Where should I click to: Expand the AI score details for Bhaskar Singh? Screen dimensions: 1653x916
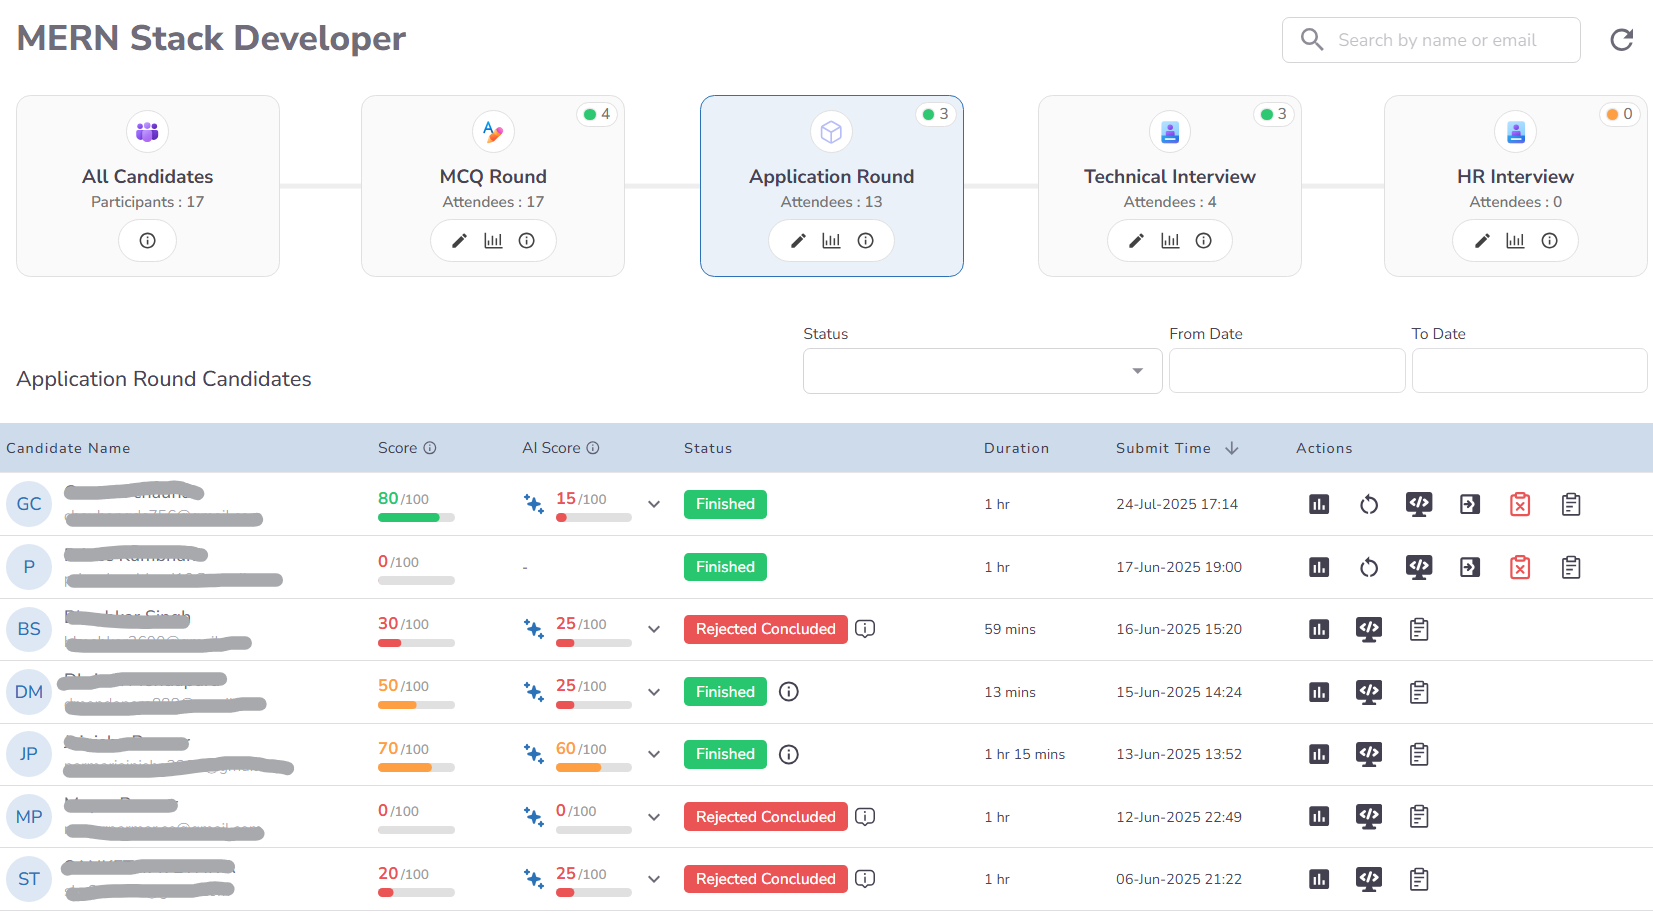point(654,629)
